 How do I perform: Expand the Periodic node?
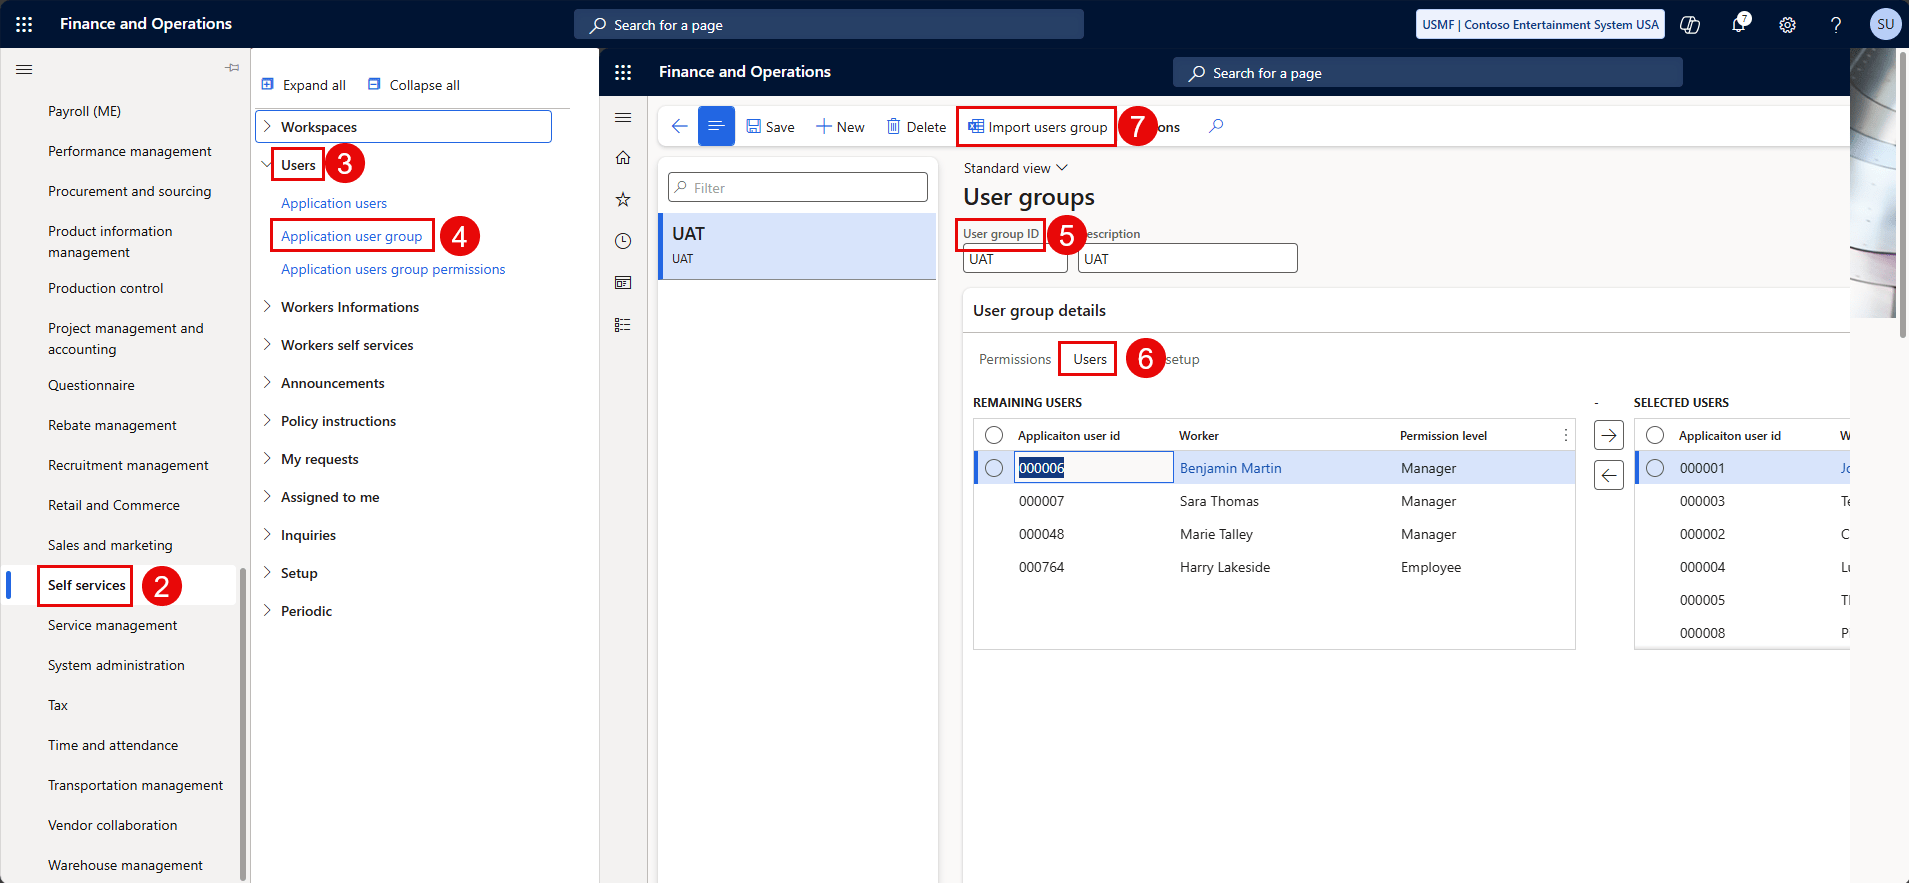[x=267, y=610]
